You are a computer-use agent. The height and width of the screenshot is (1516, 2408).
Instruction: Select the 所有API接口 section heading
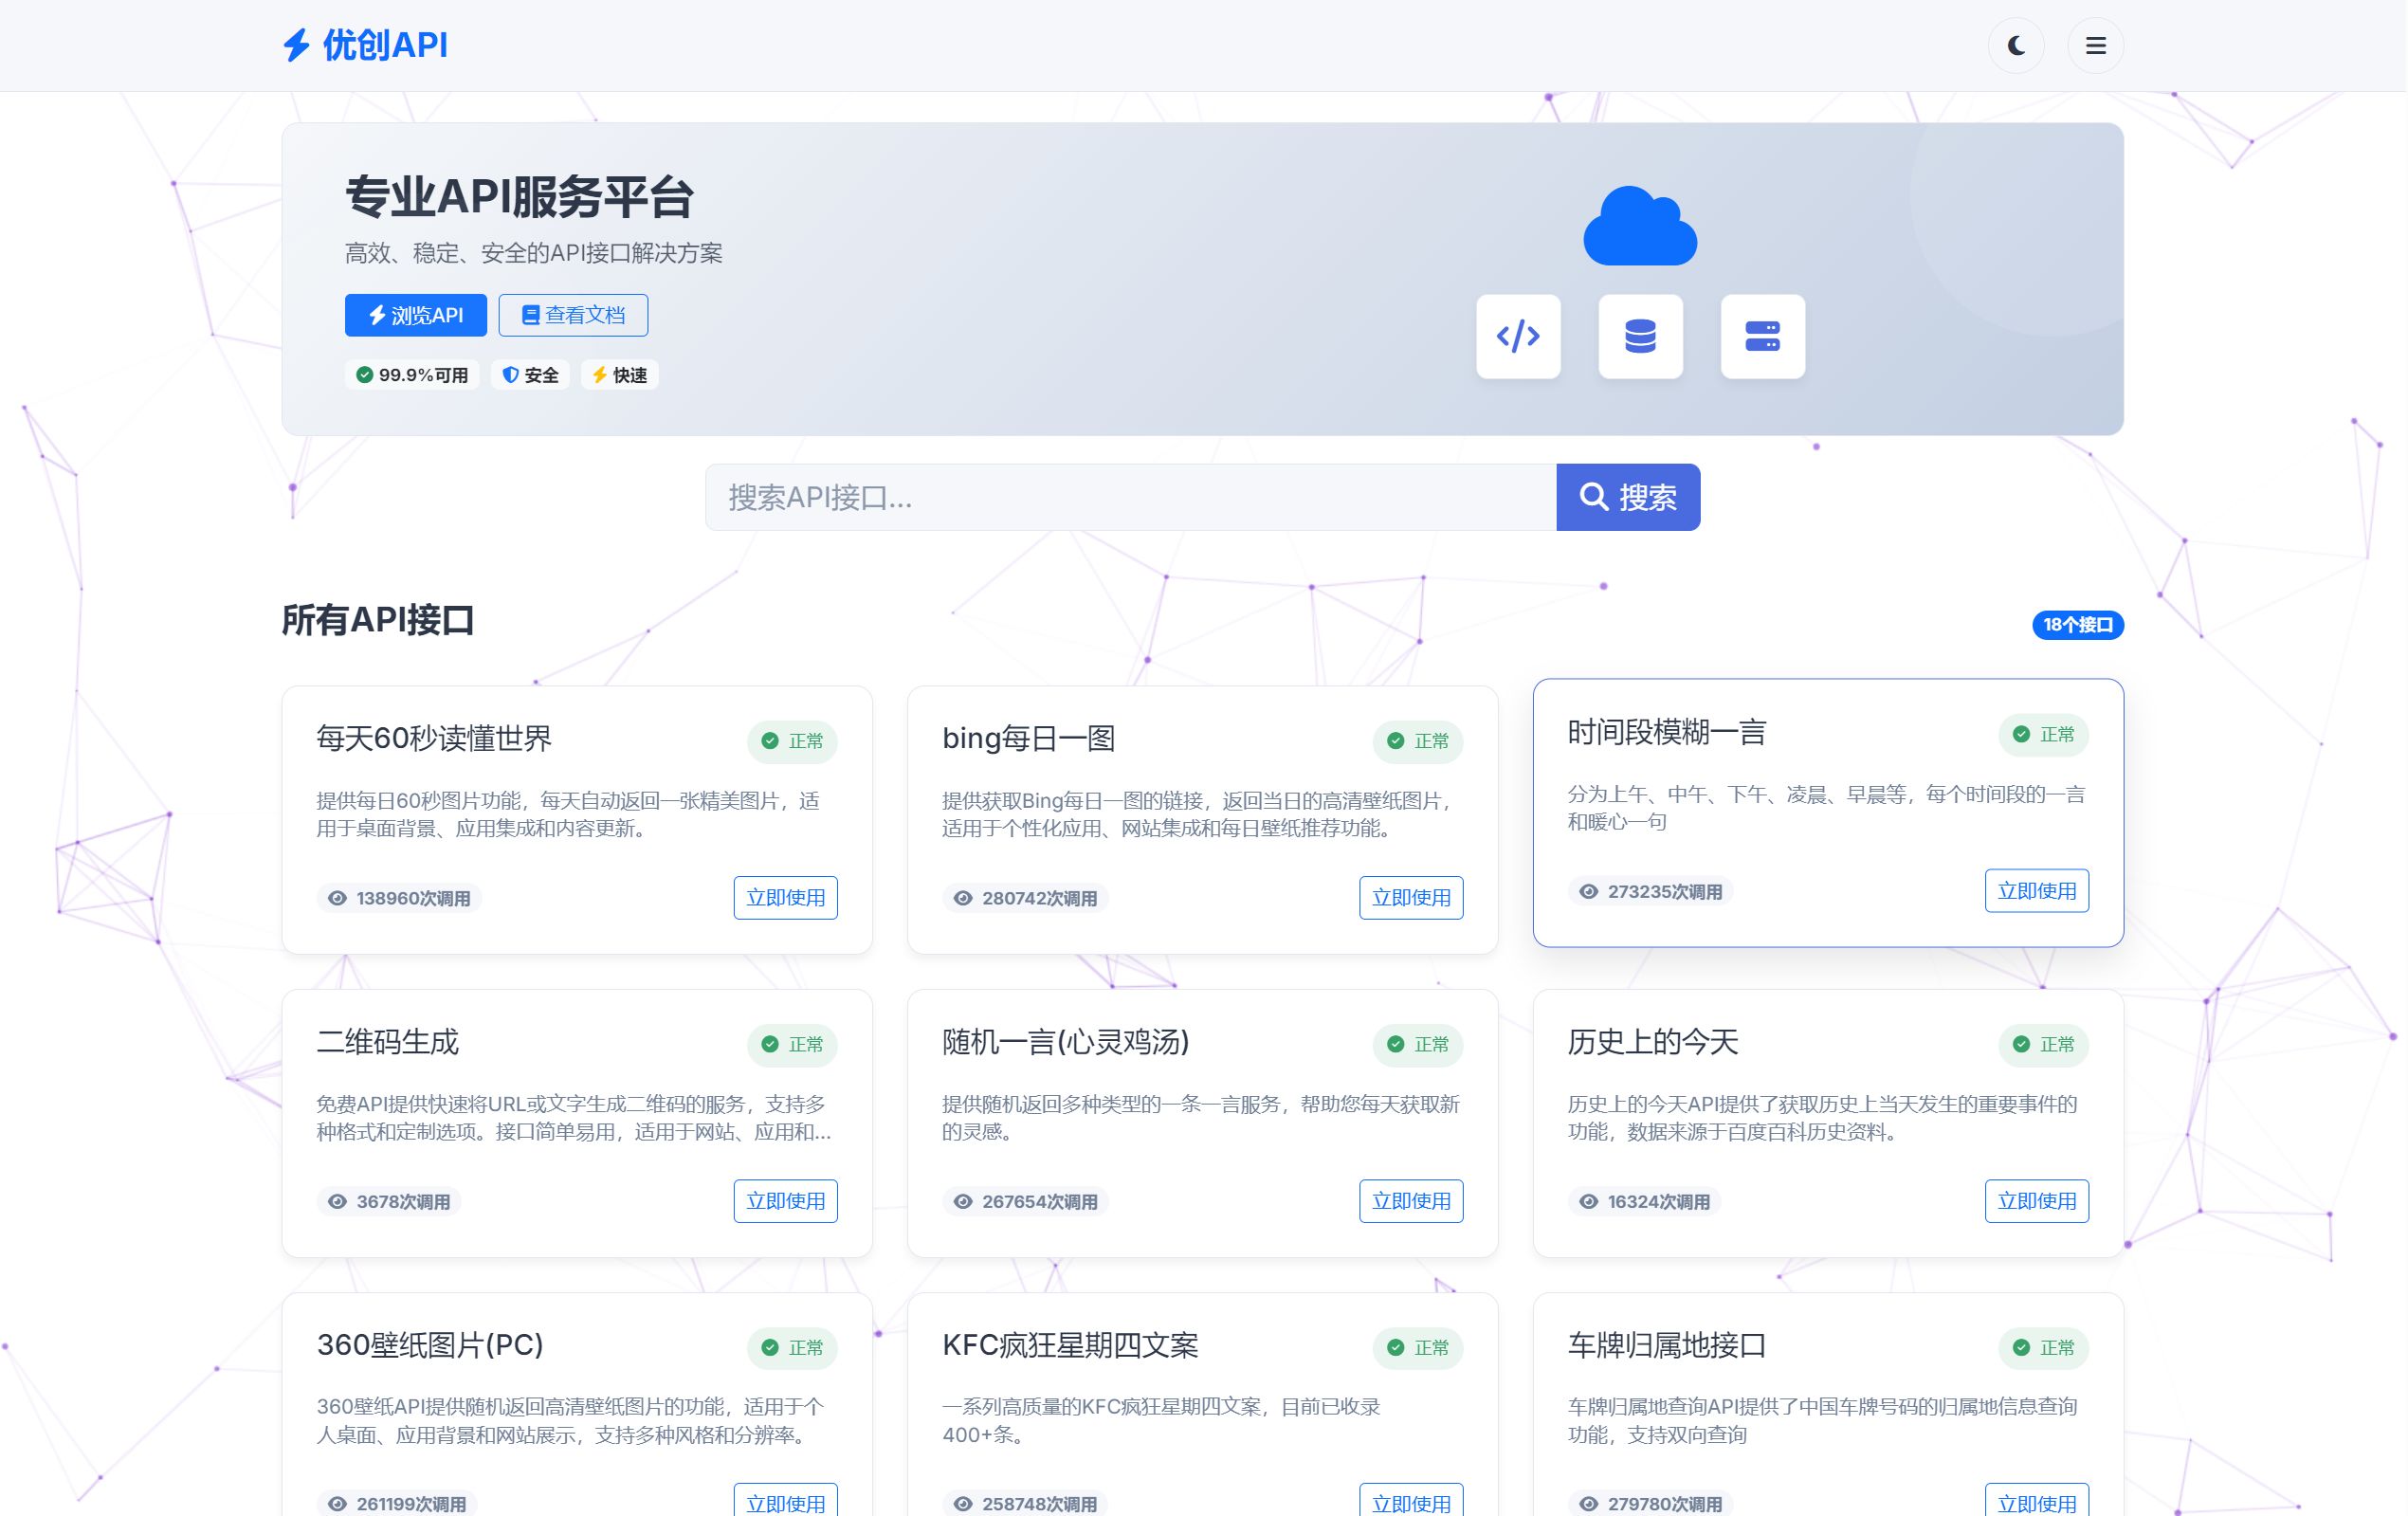[379, 620]
